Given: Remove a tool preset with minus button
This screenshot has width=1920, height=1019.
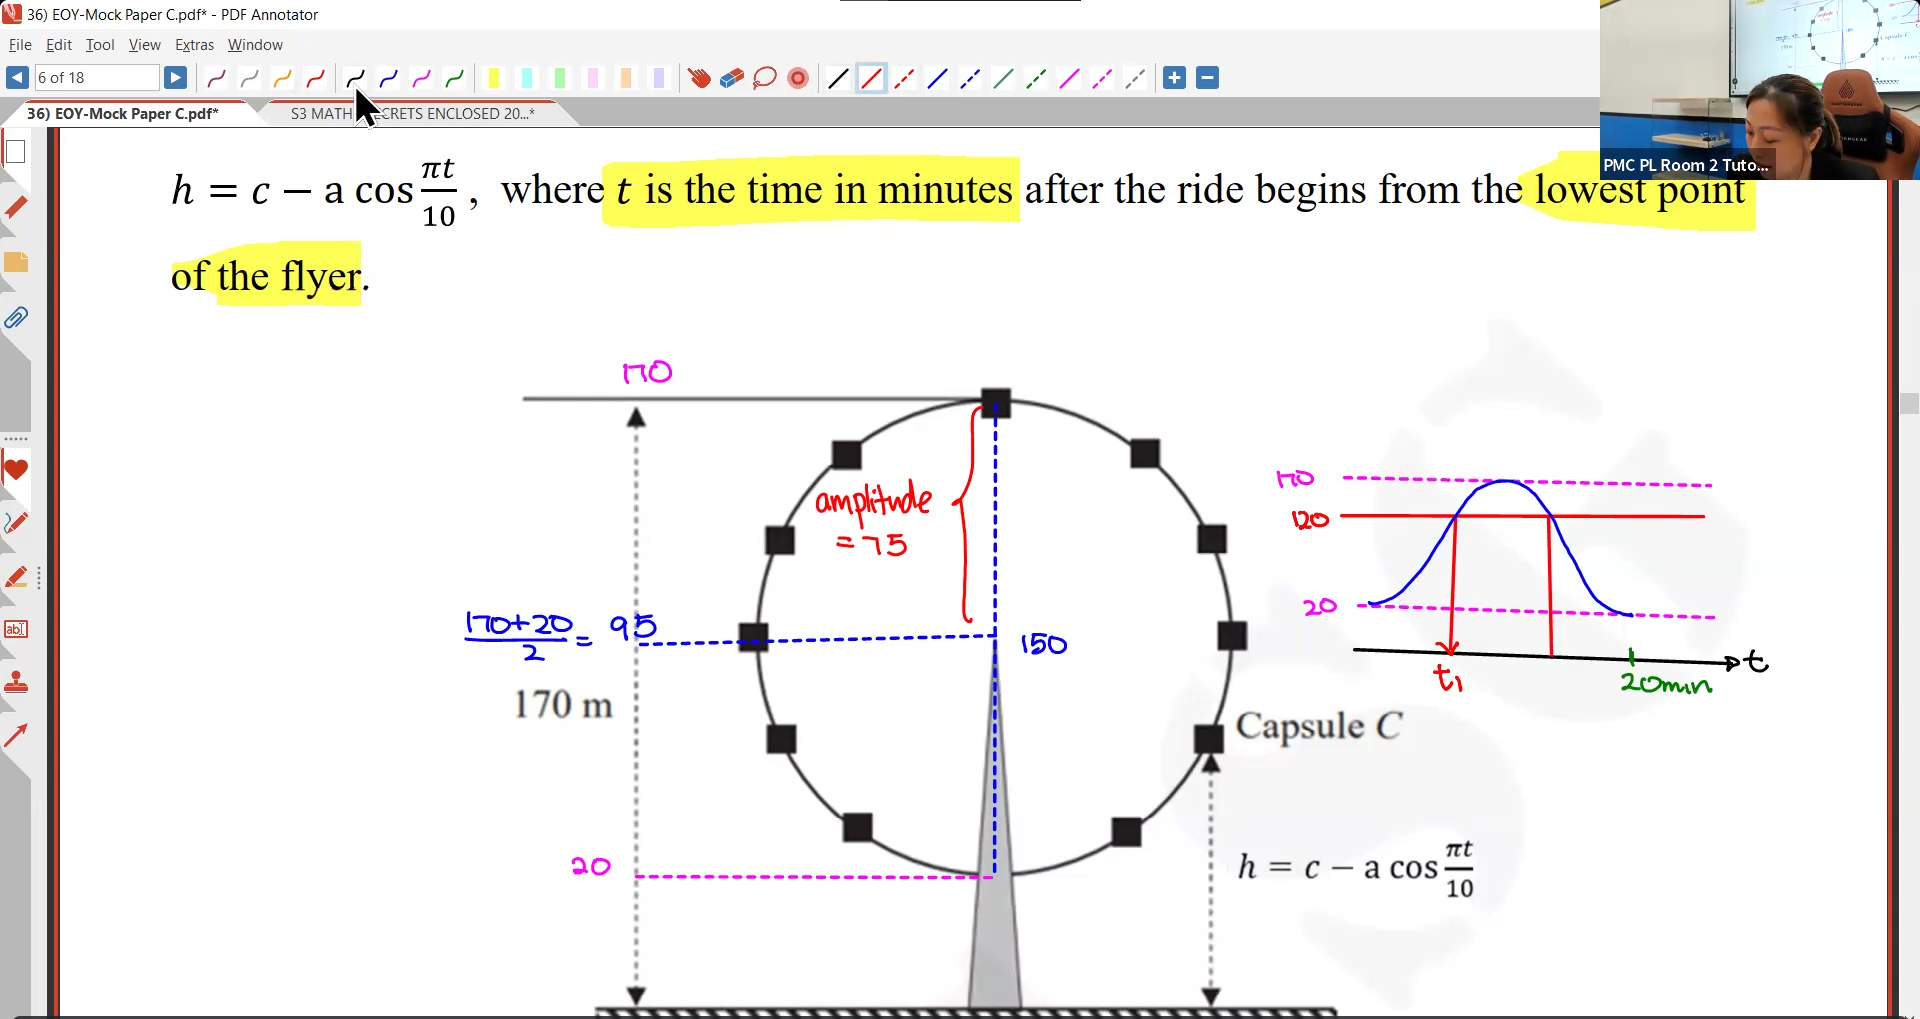Looking at the screenshot, I should (x=1208, y=78).
